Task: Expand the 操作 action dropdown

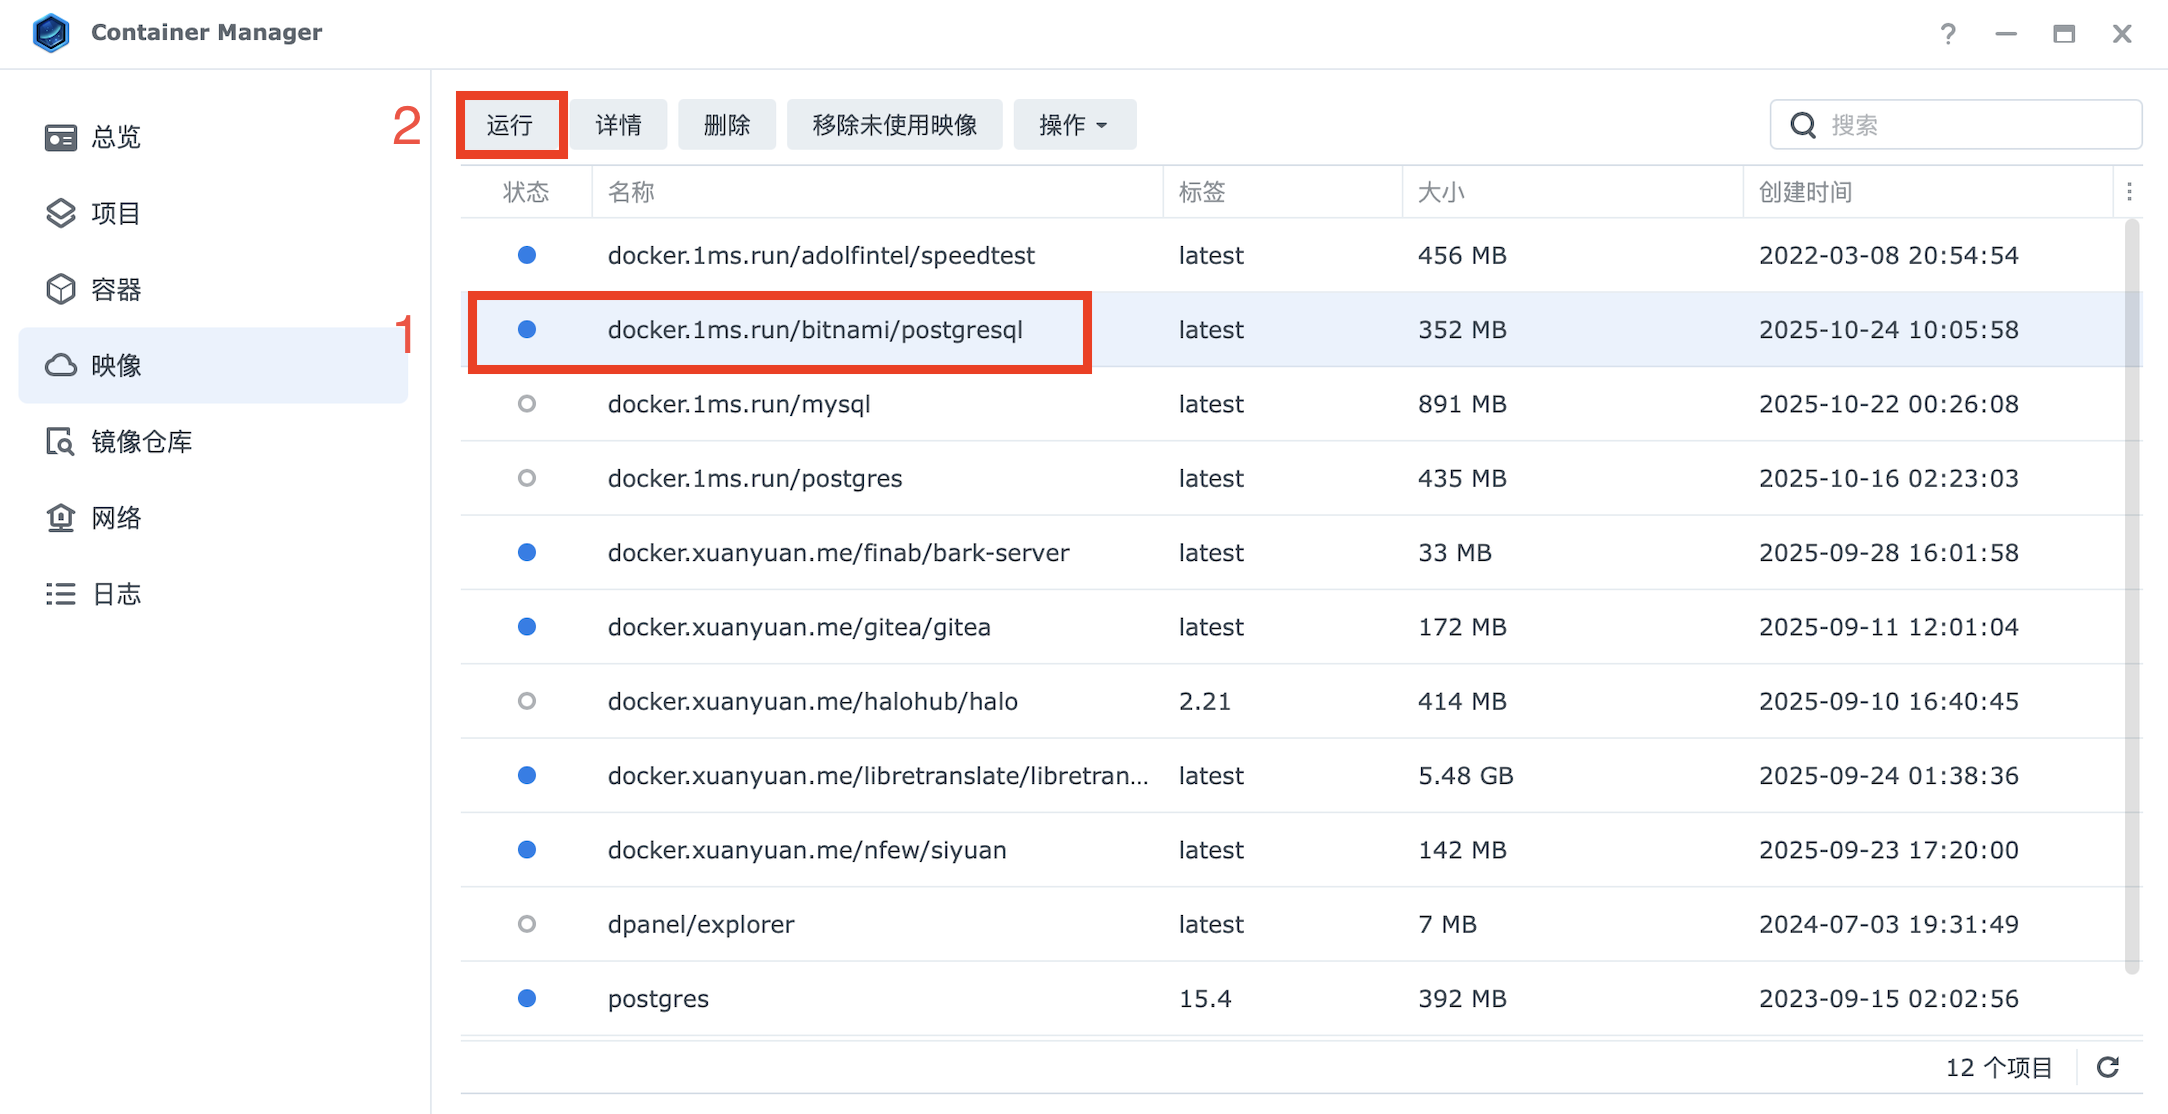Action: (x=1074, y=125)
